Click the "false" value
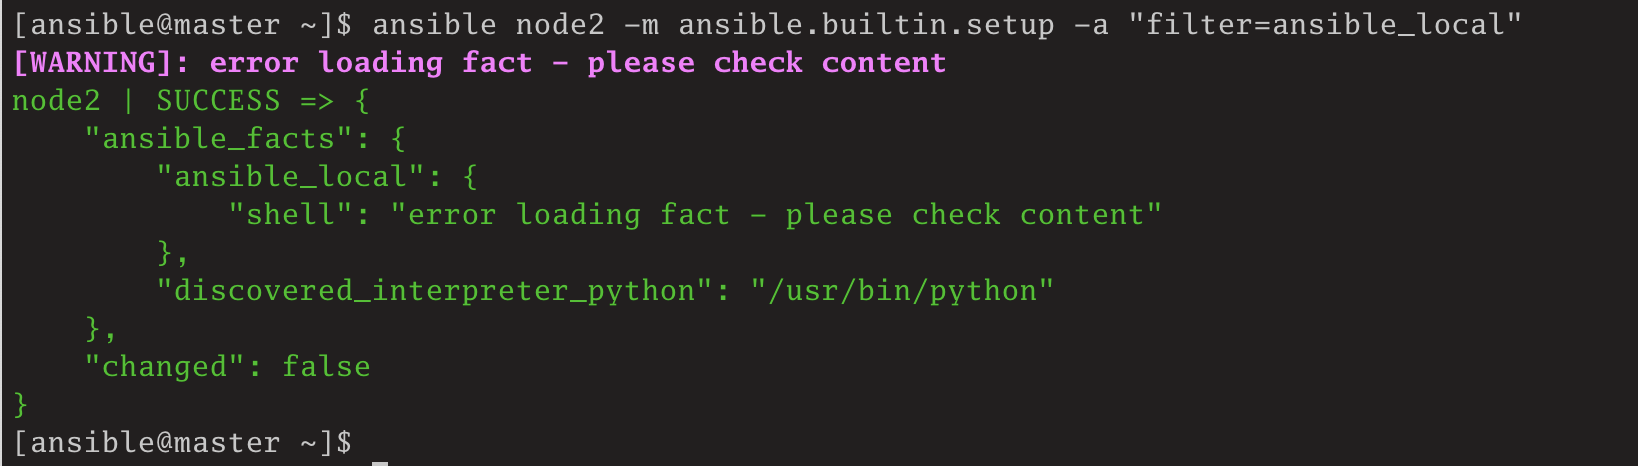1638x466 pixels. point(326,367)
